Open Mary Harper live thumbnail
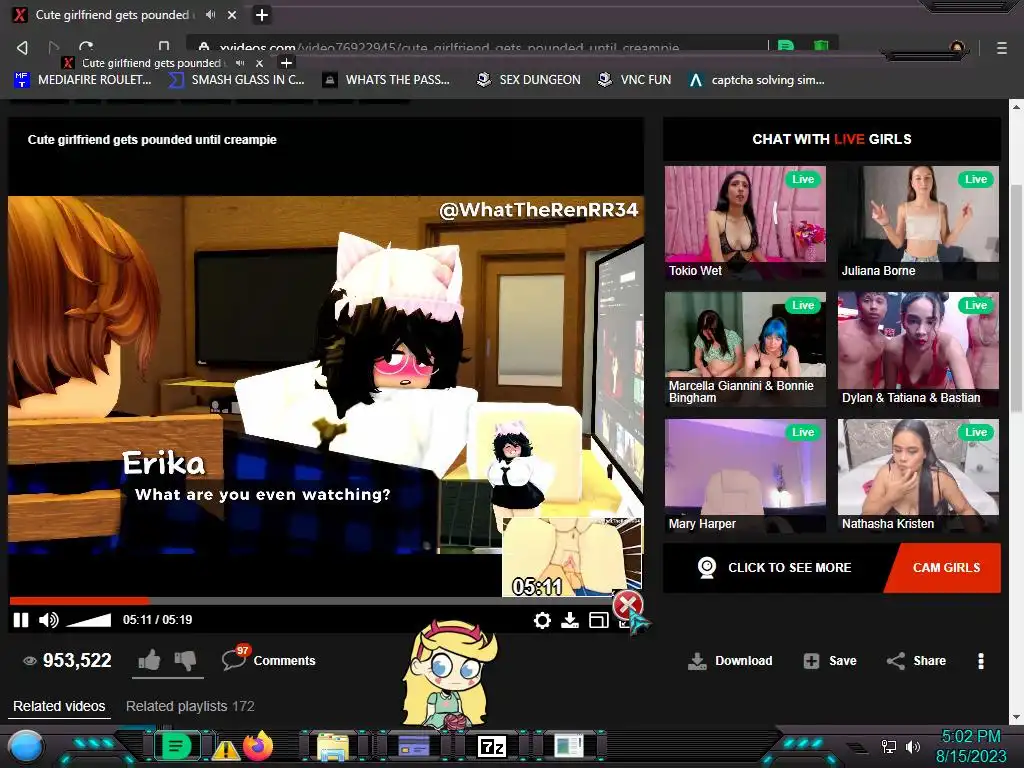Image resolution: width=1024 pixels, height=768 pixels. tap(745, 475)
